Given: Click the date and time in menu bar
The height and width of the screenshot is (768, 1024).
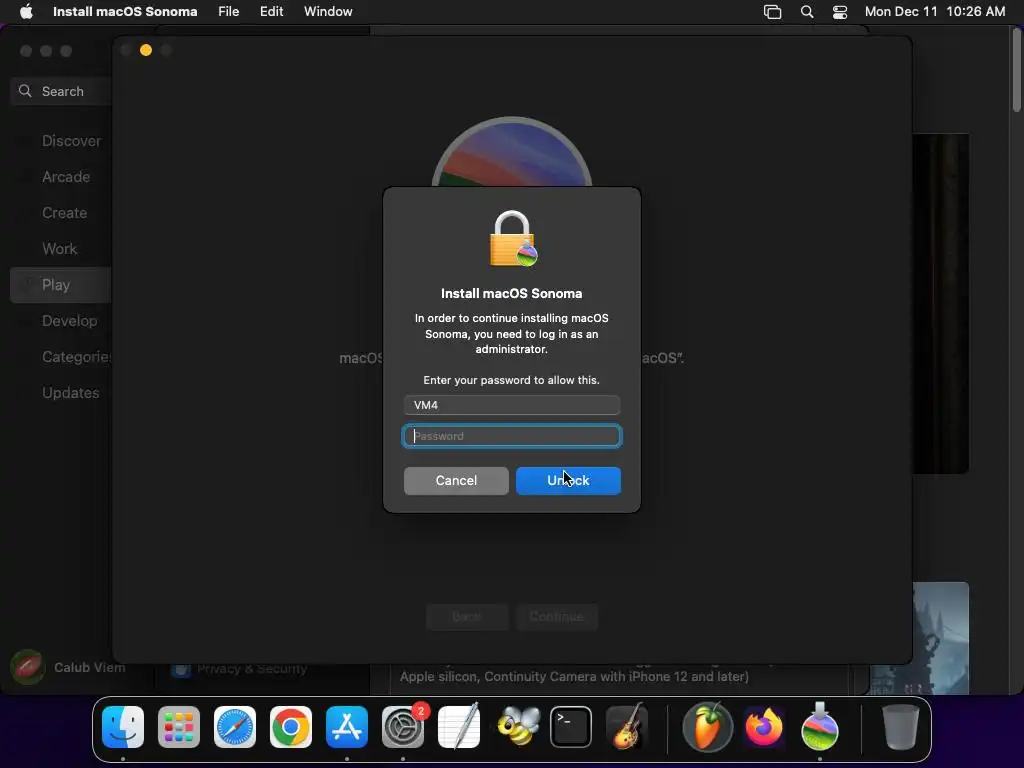Looking at the screenshot, I should [935, 12].
